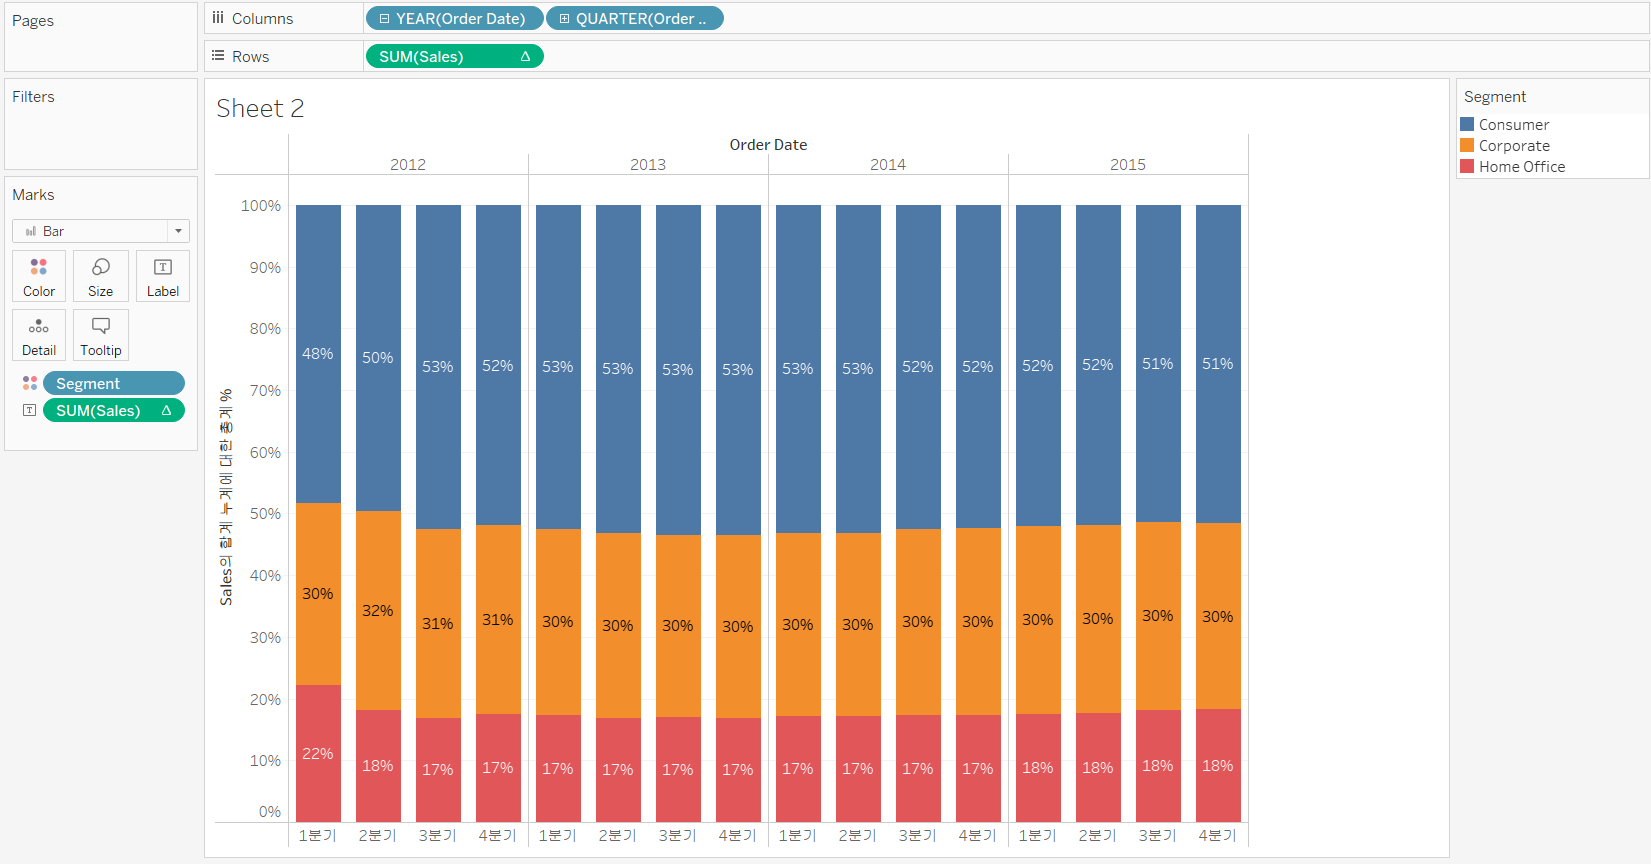Select the 32% Corporate bar segment
The height and width of the screenshot is (864, 1651).
[378, 610]
